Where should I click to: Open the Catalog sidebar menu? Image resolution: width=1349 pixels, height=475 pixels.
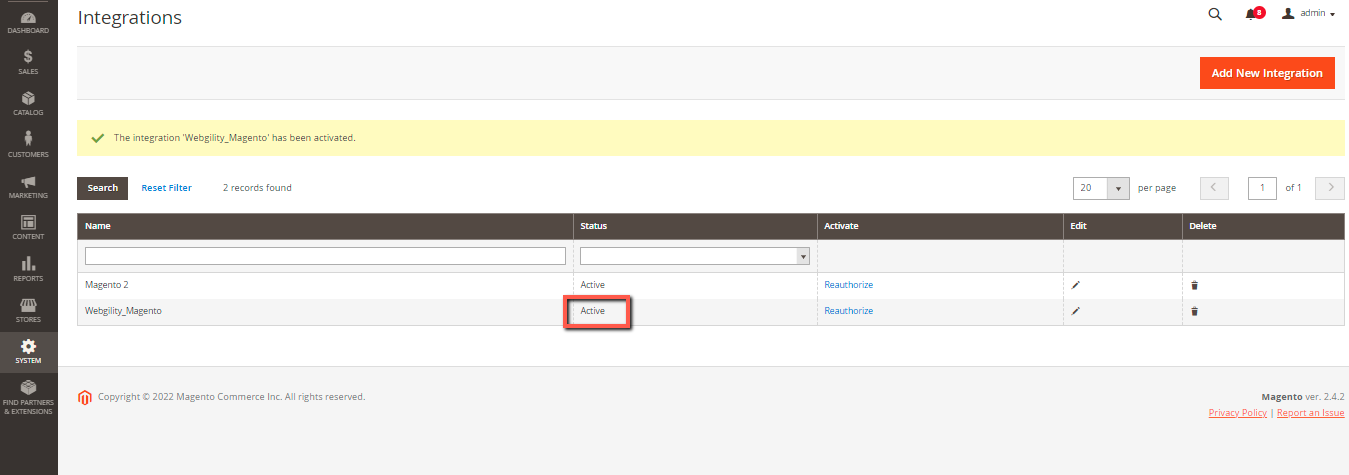coord(28,103)
